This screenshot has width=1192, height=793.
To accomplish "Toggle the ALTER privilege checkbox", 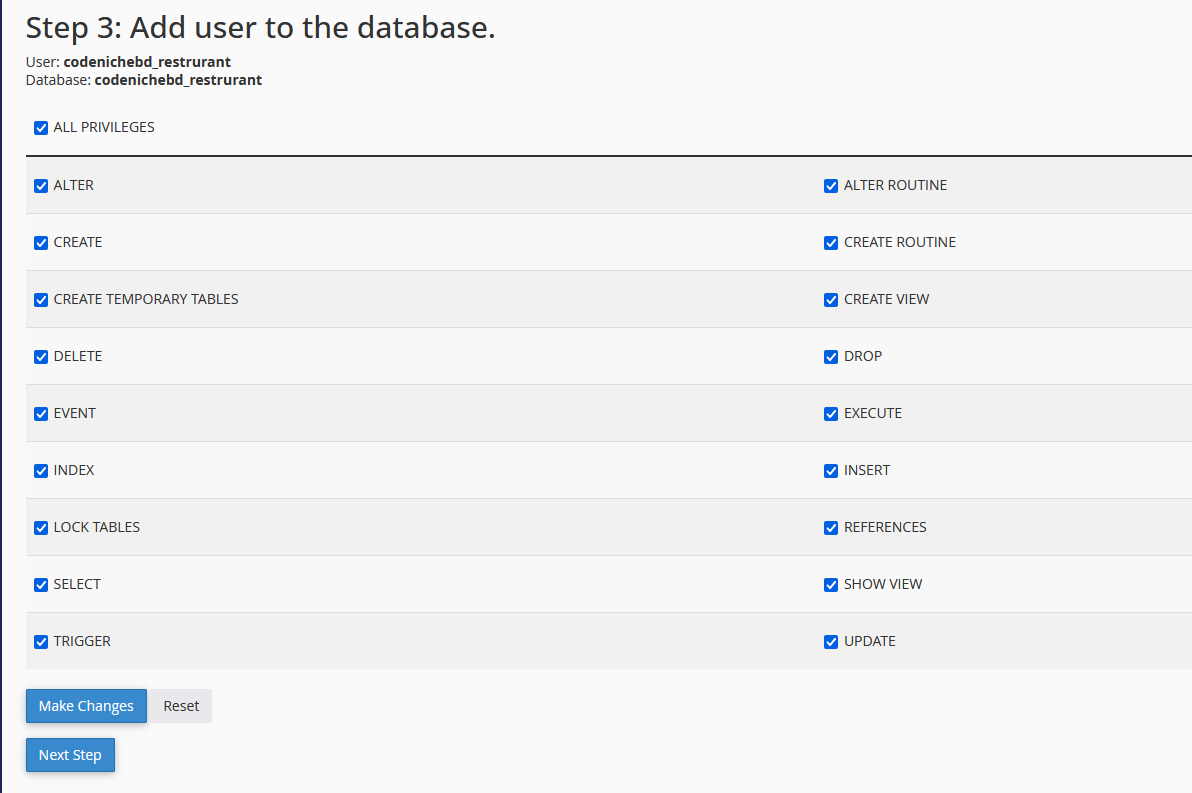I will point(41,186).
